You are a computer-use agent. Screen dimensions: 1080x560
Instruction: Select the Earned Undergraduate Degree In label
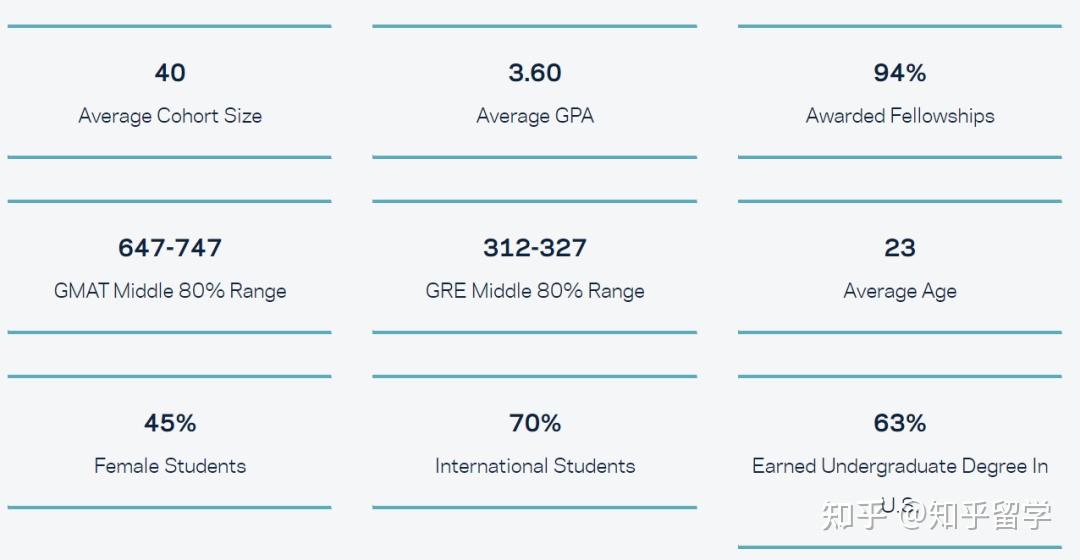900,466
